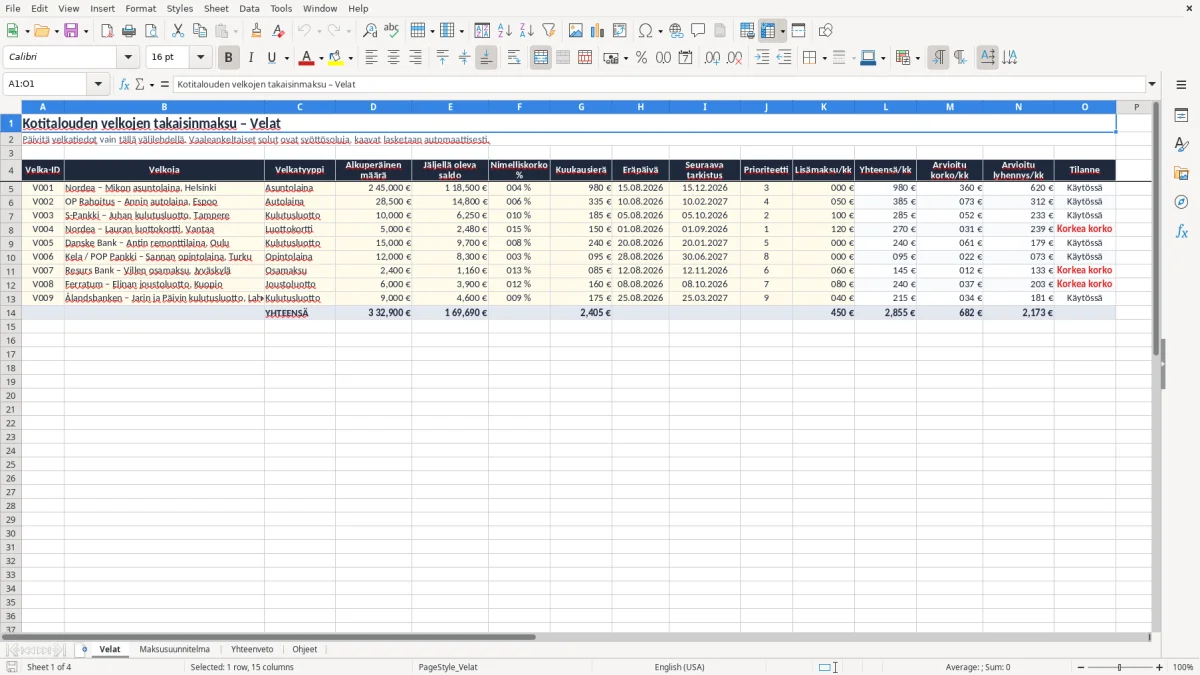Screen dimensions: 1200x675
Task: Insert a comment via speech bubble
Action: [x=699, y=31]
